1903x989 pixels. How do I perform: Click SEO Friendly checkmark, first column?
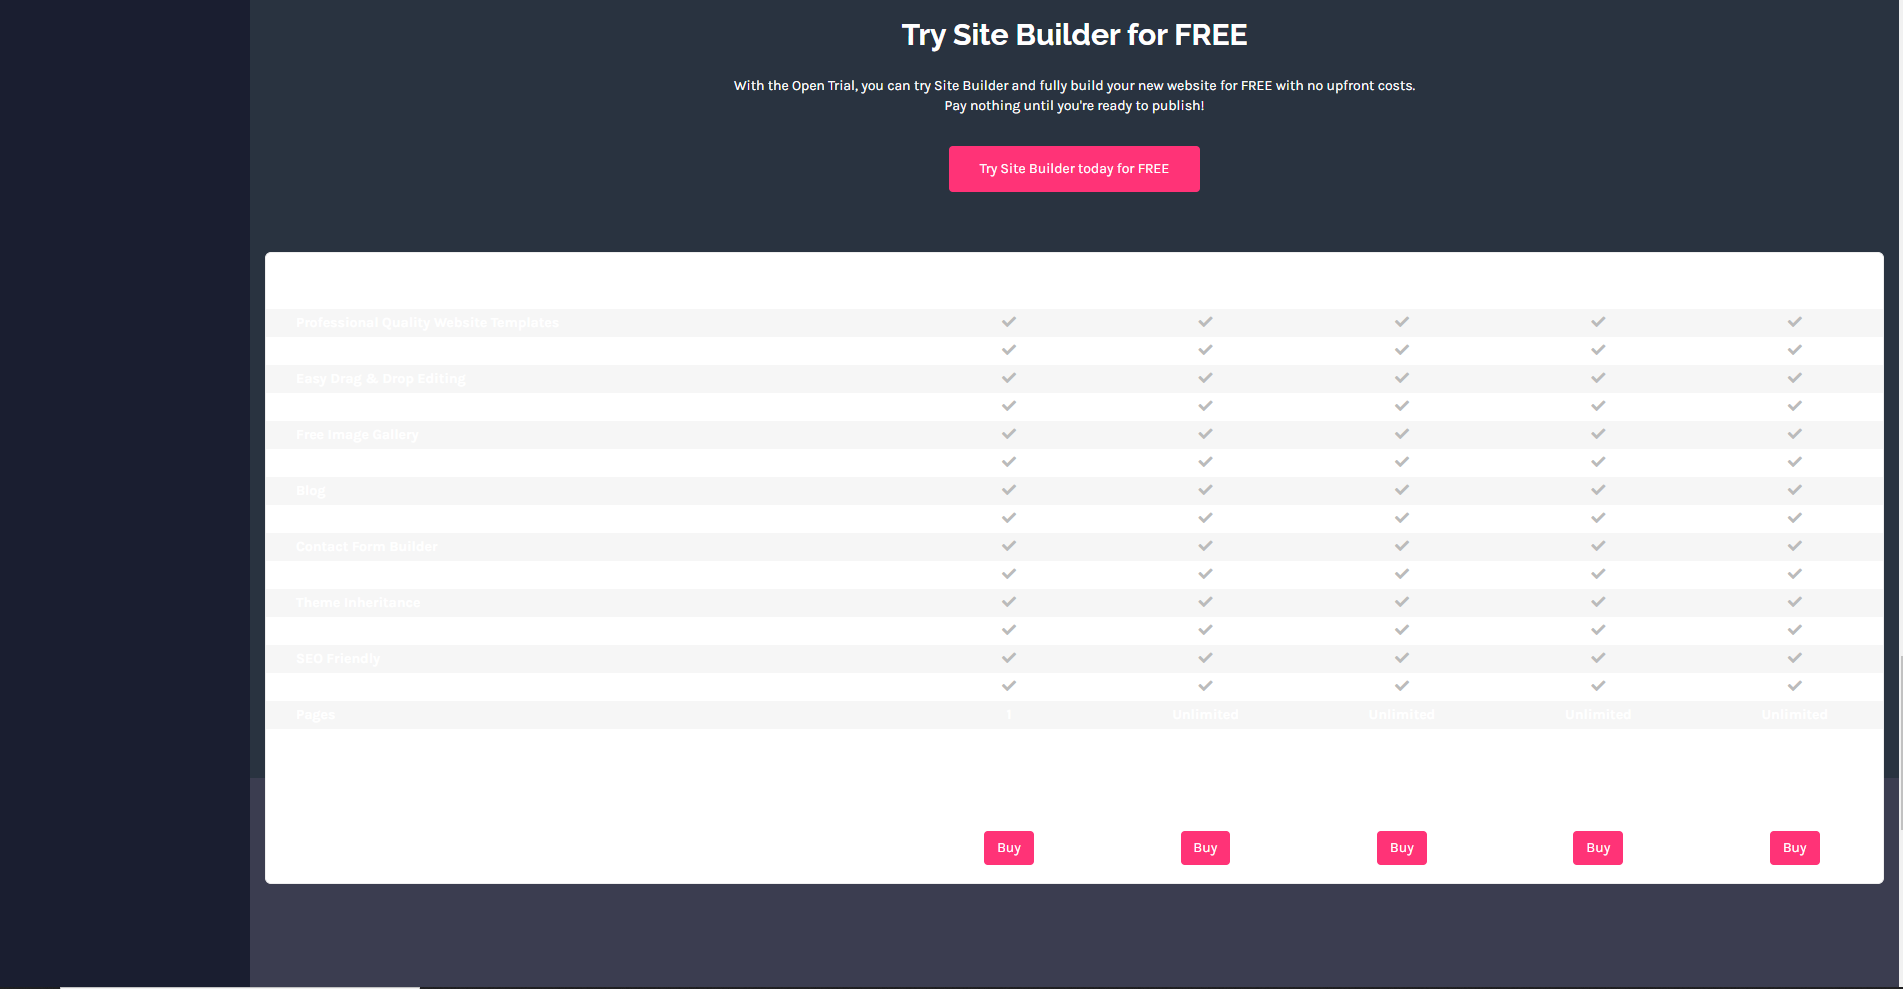click(1009, 658)
